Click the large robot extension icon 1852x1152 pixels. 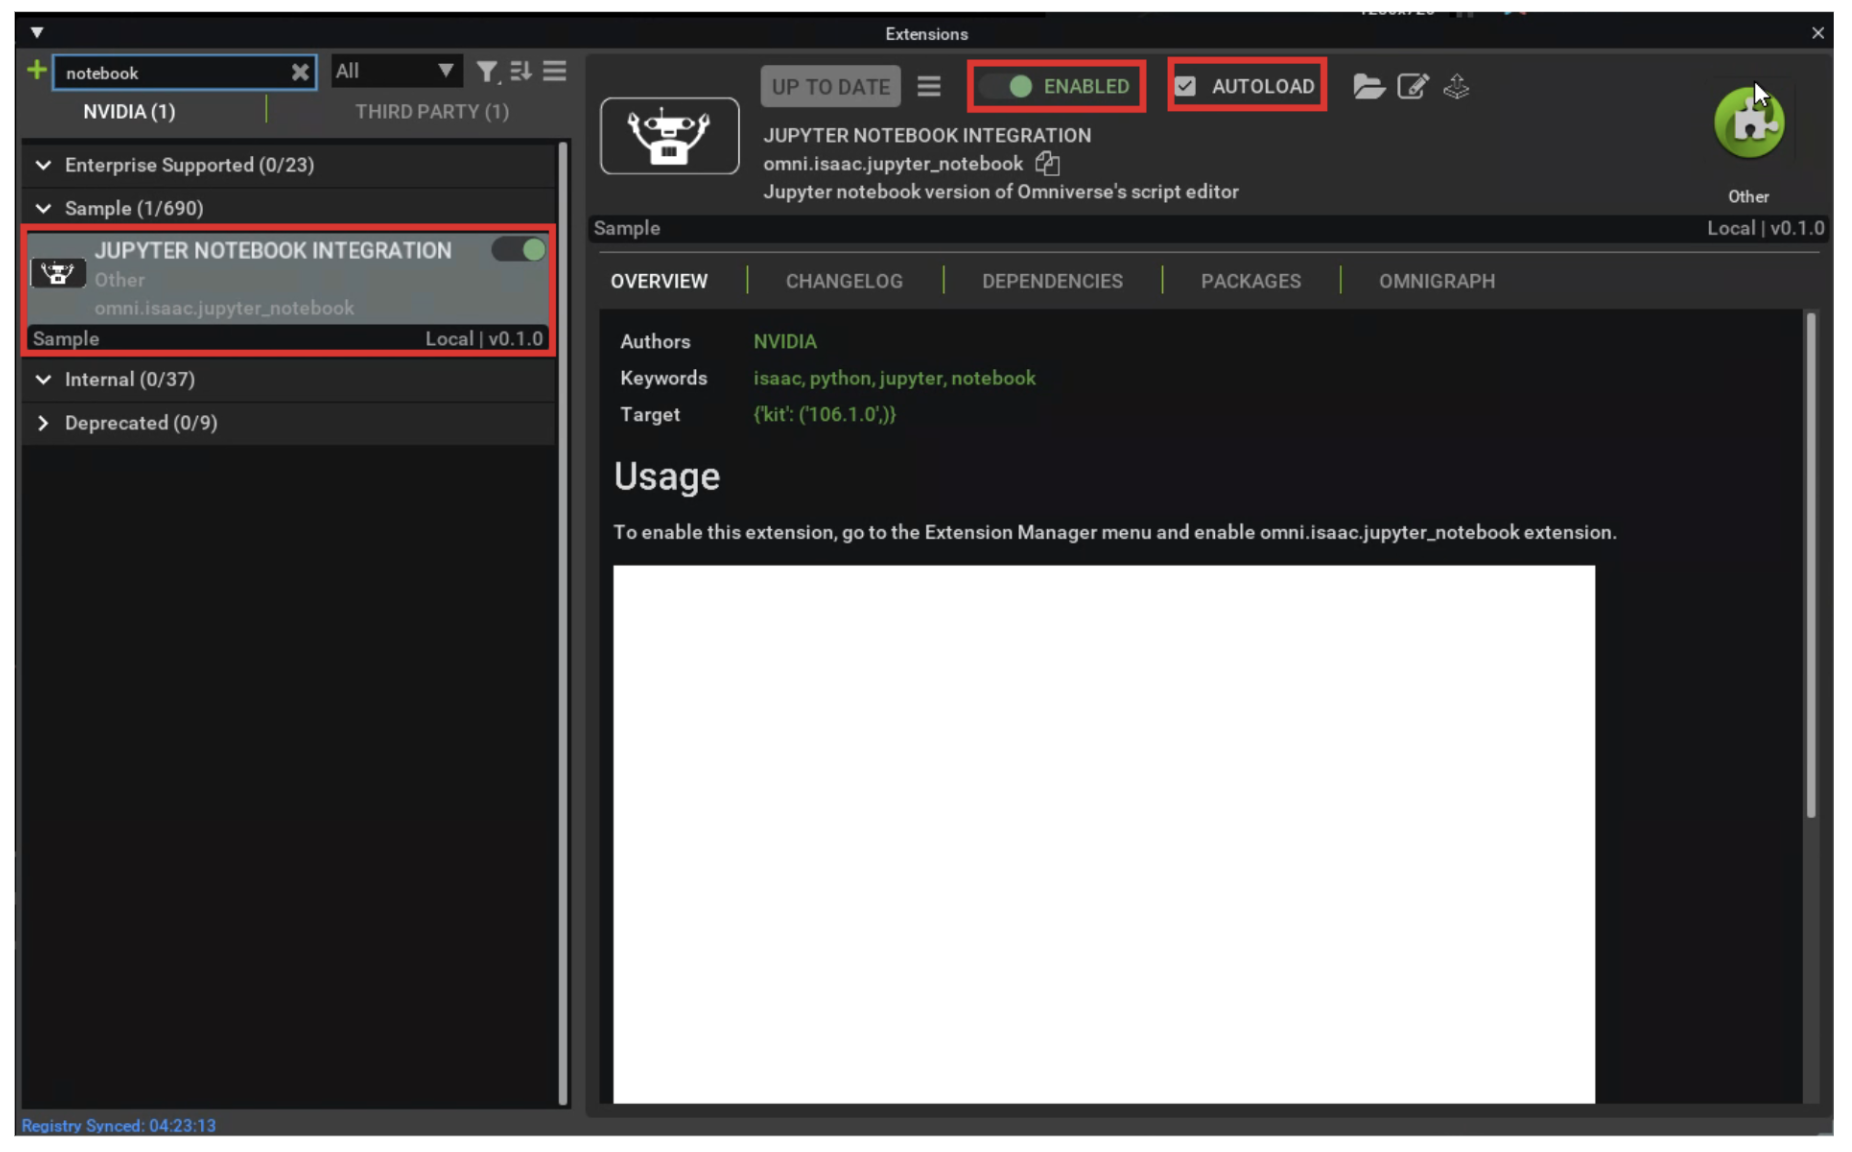click(669, 135)
